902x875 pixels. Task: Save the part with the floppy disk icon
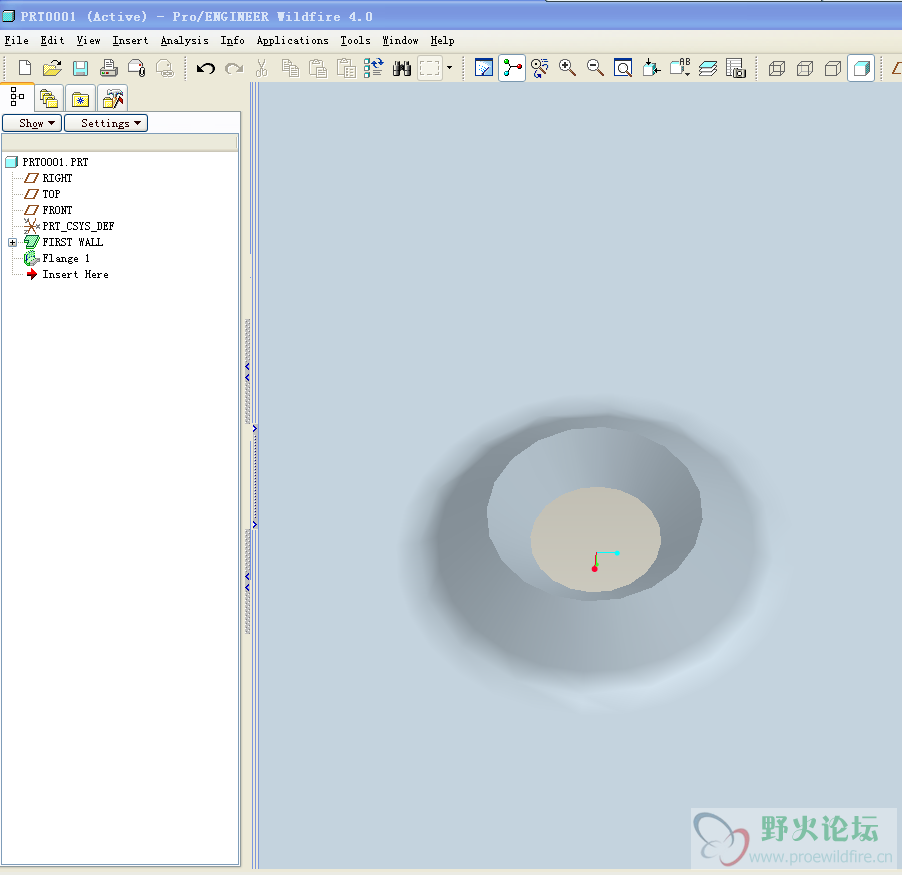click(80, 68)
